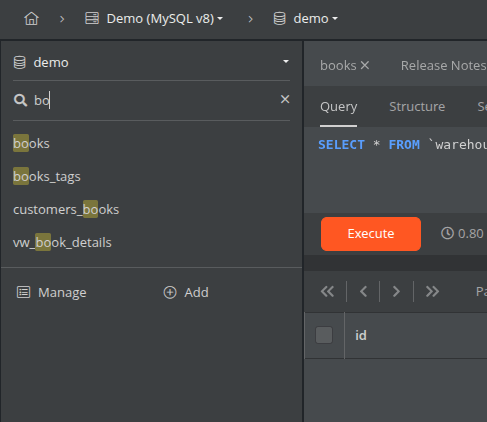Screen dimensions: 487x422
Task: Open the customers_books table
Action: [x=66, y=210]
